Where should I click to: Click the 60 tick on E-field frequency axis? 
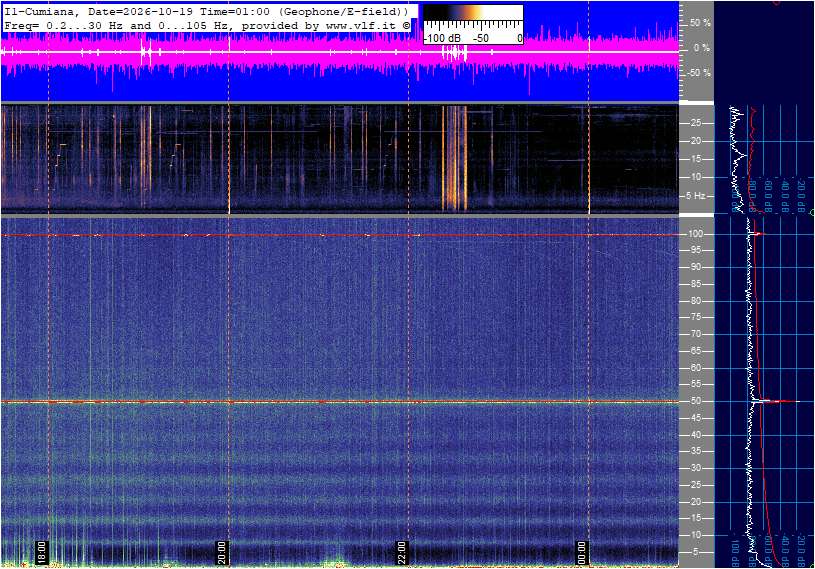click(x=695, y=368)
